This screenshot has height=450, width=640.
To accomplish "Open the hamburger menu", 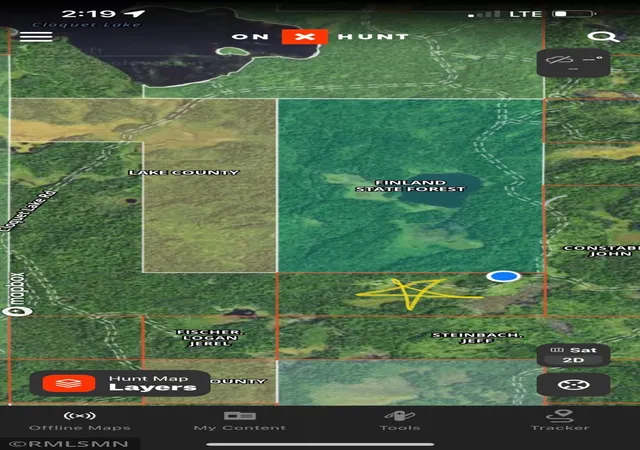I will pyautogui.click(x=36, y=36).
